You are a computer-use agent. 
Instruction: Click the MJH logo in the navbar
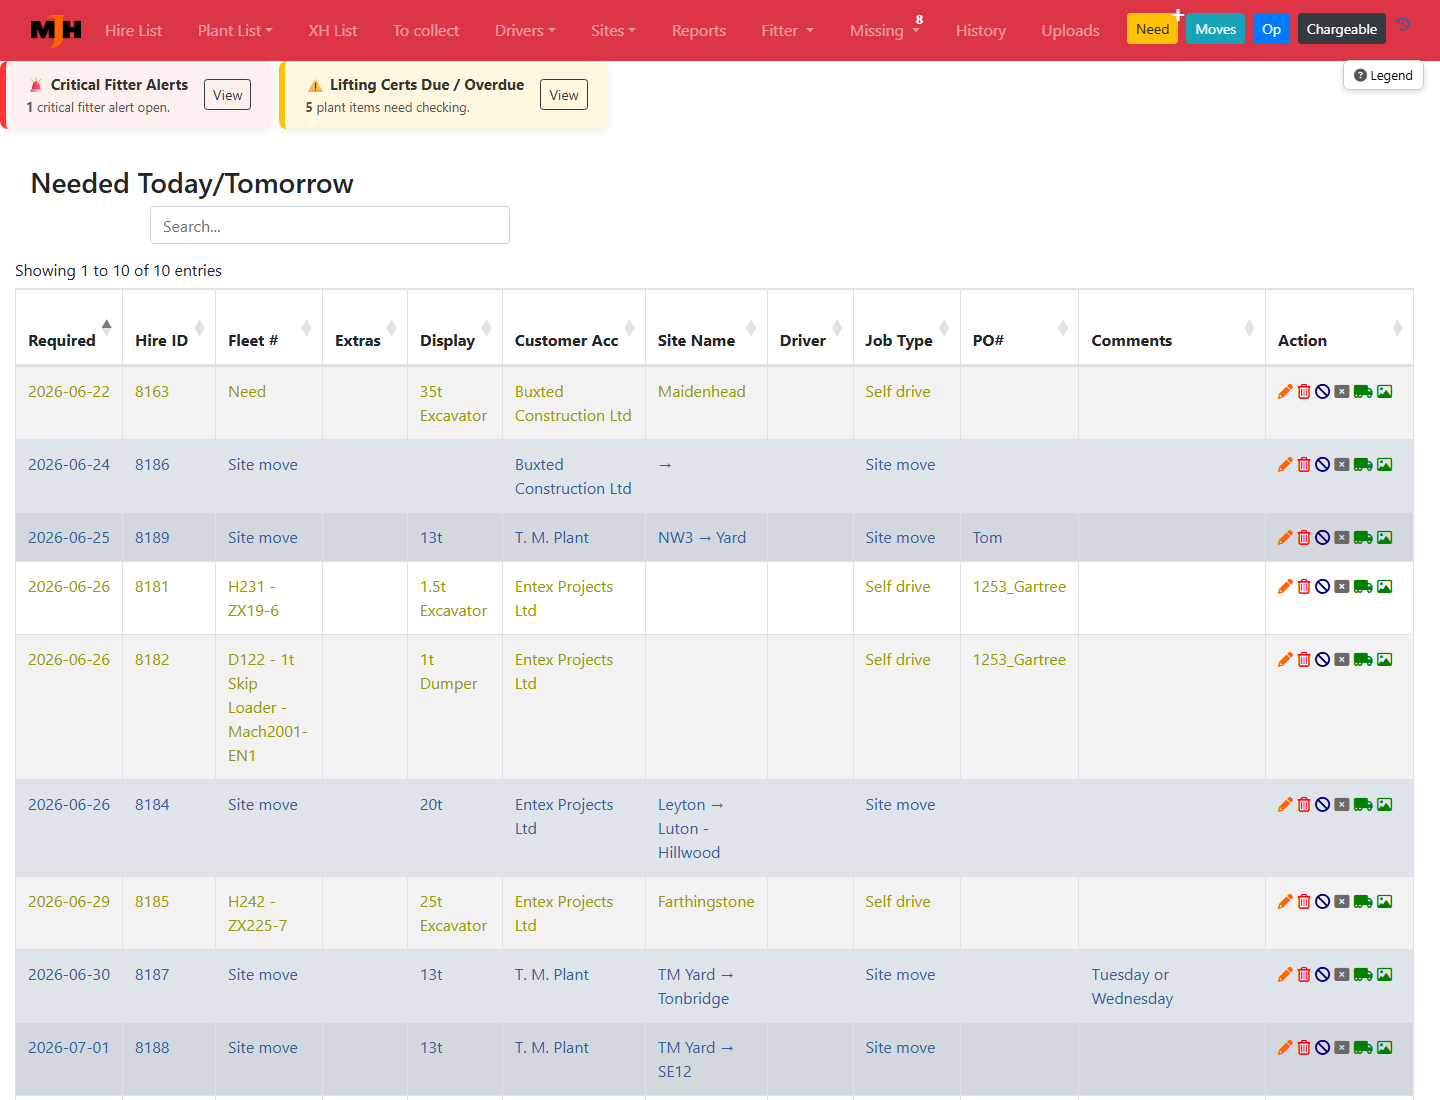[56, 30]
